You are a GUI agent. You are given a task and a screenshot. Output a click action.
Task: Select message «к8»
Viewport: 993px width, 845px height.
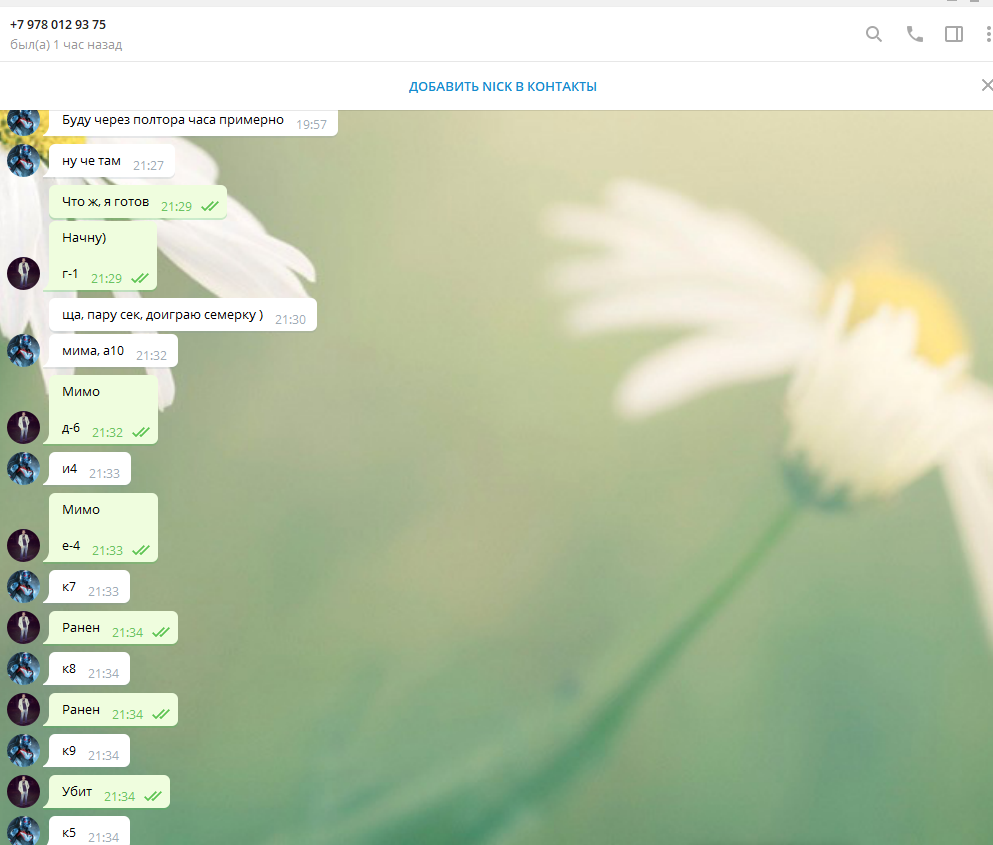[x=89, y=669]
